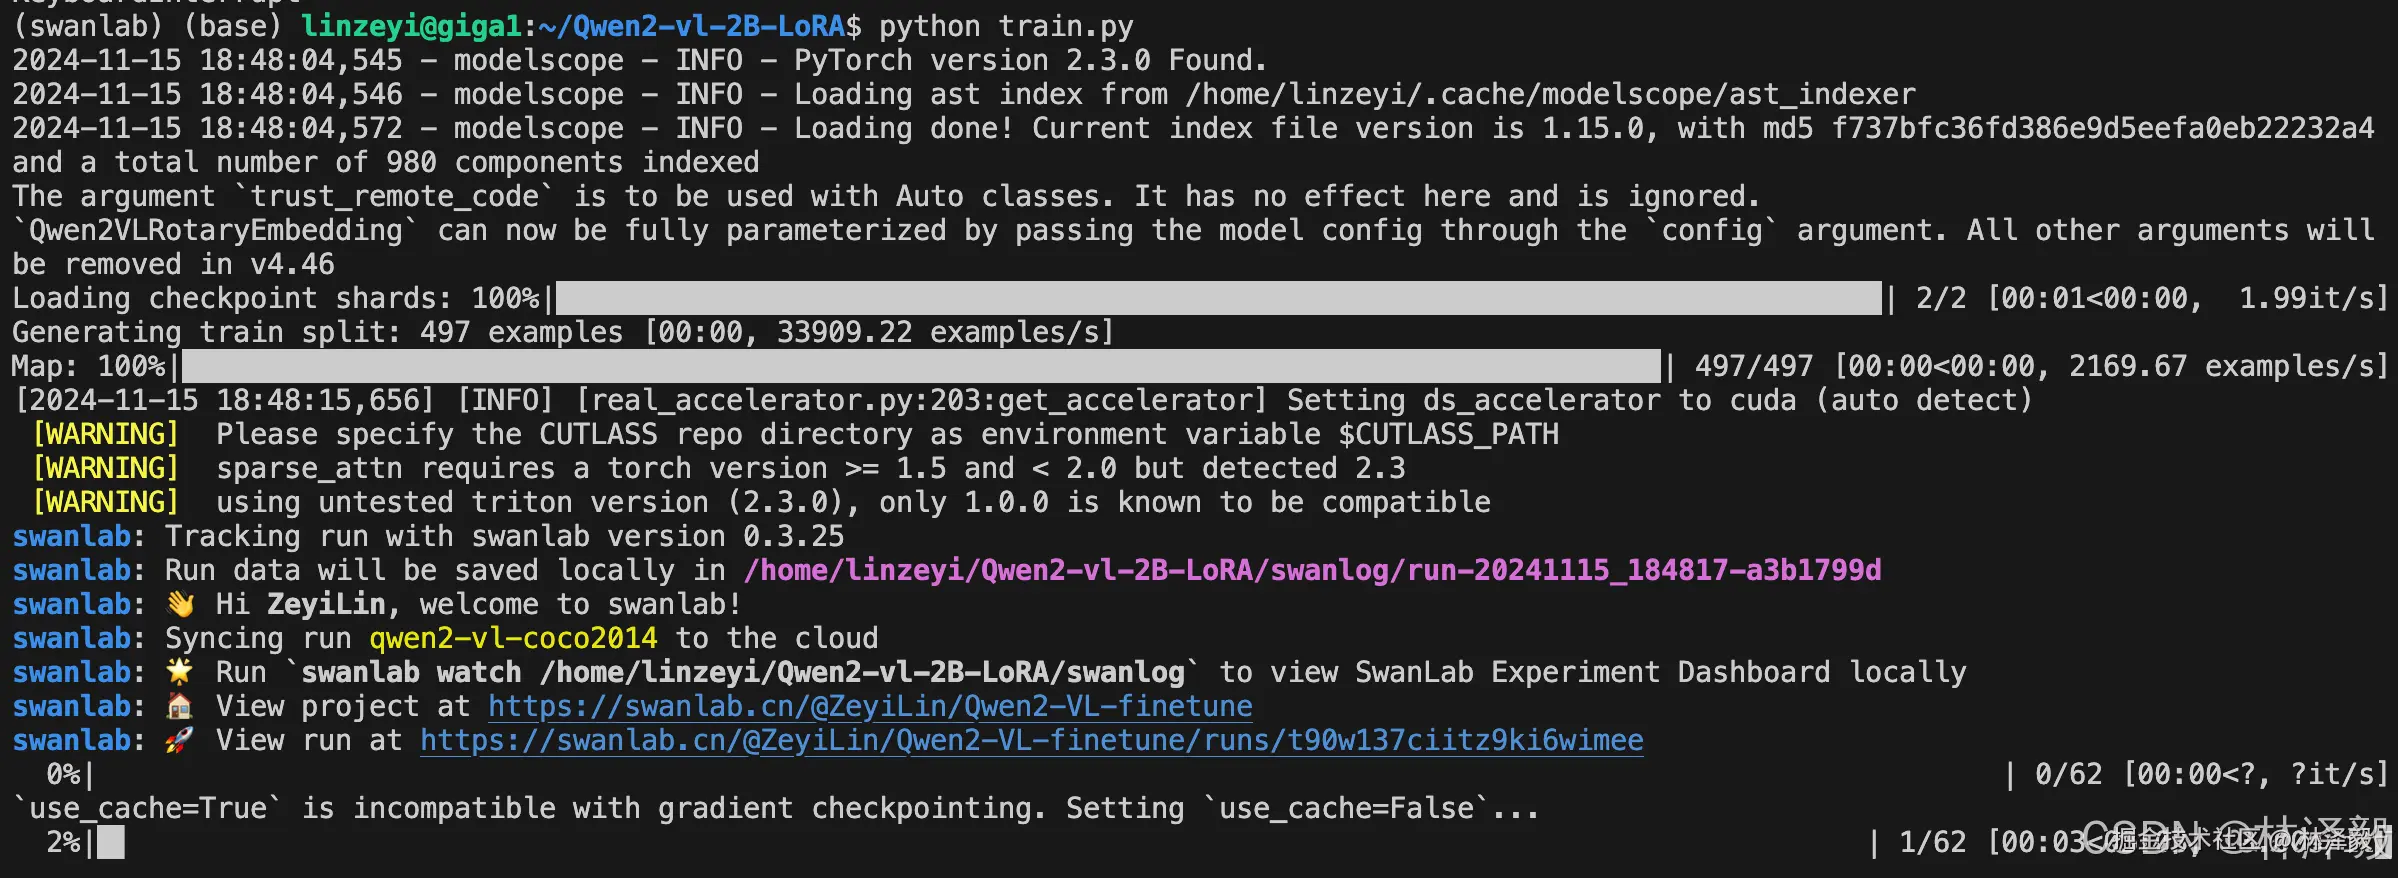Click the rocket emoji before View run
Viewport: 2398px width, 878px height.
click(x=180, y=740)
